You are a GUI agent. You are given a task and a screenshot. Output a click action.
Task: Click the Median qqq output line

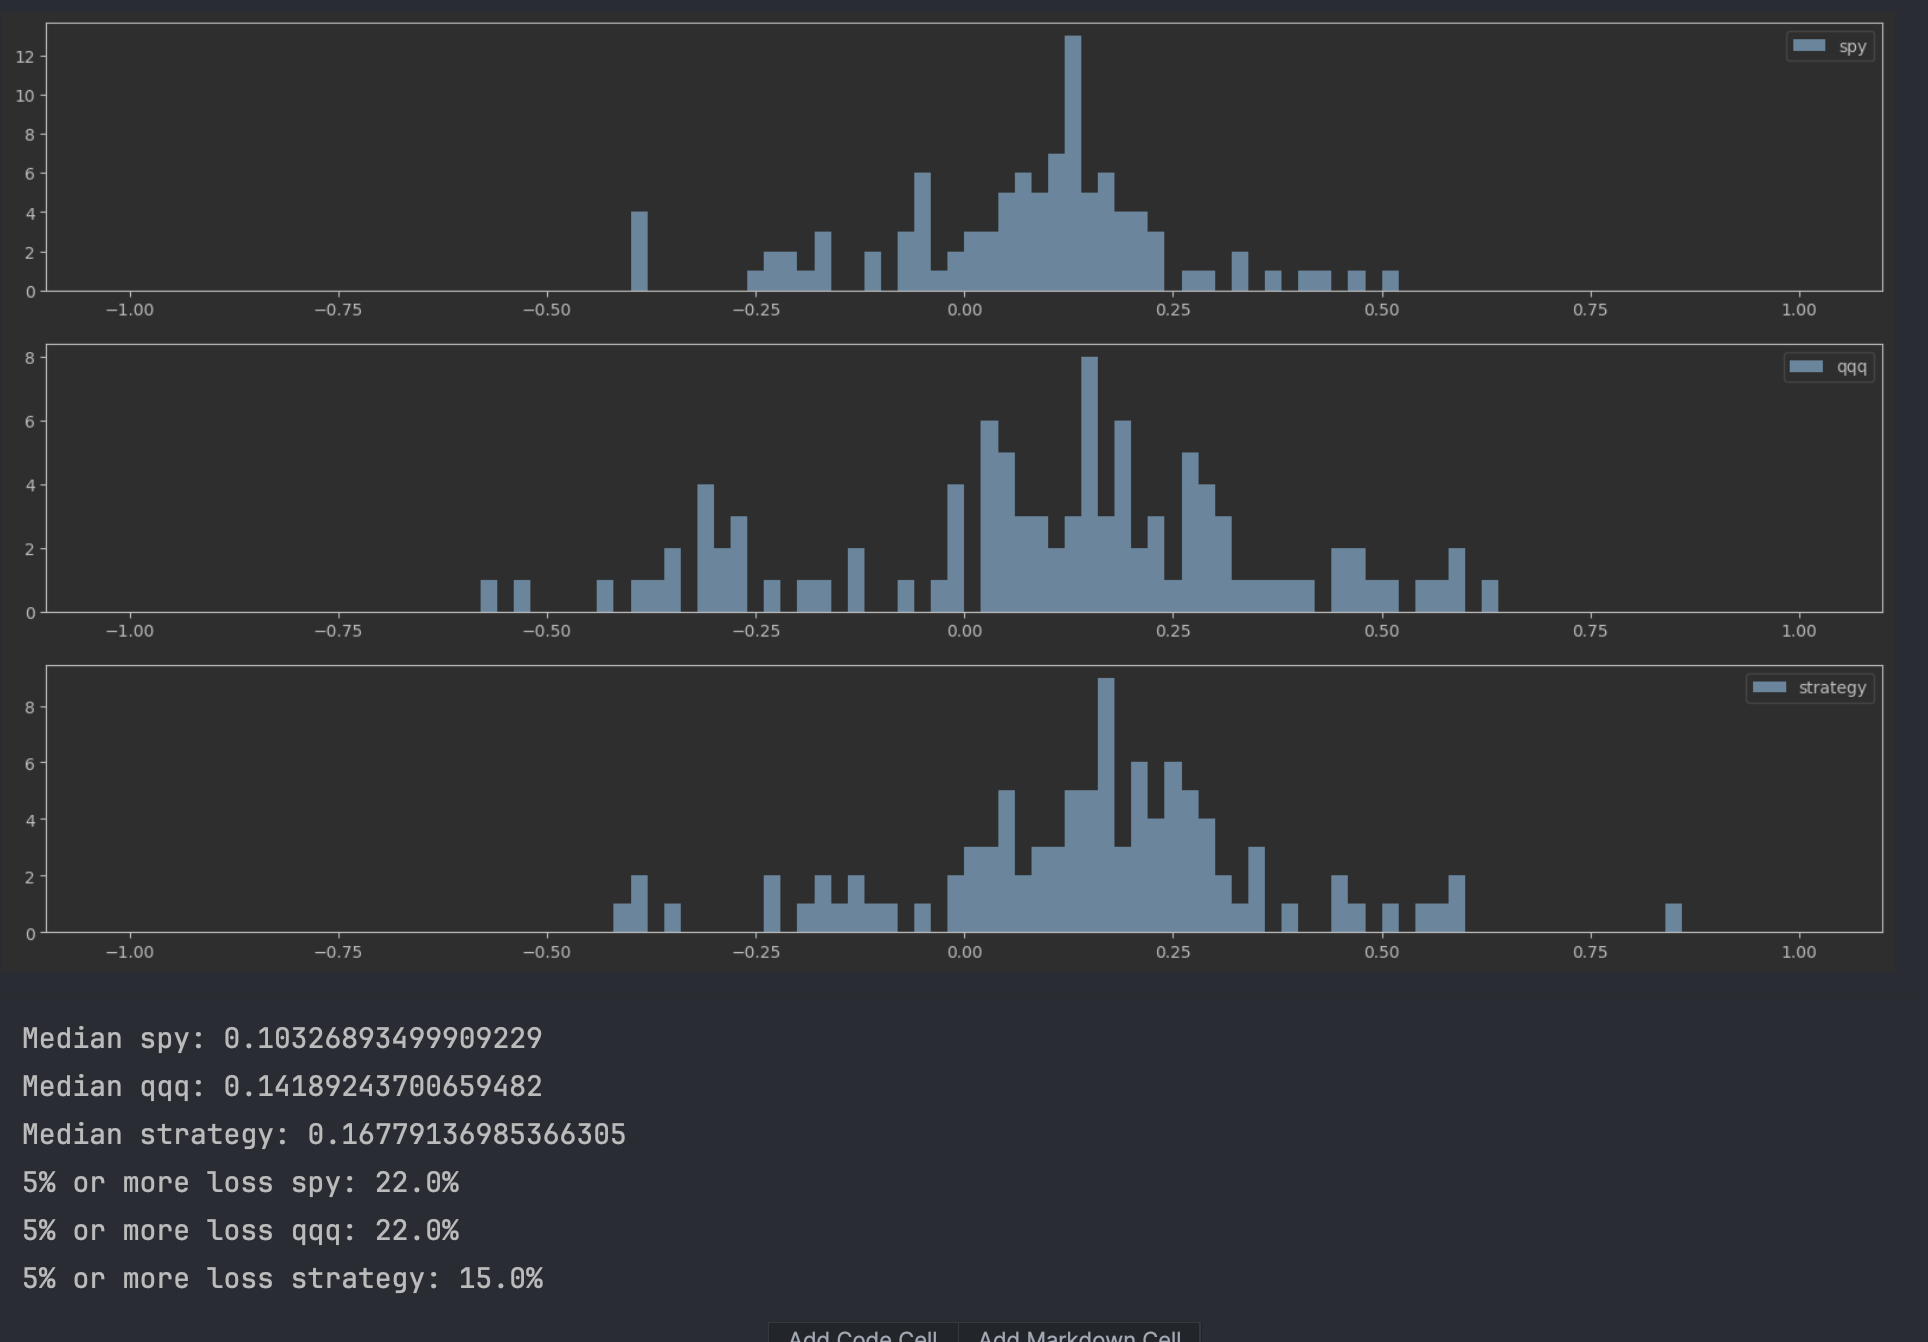(282, 1086)
